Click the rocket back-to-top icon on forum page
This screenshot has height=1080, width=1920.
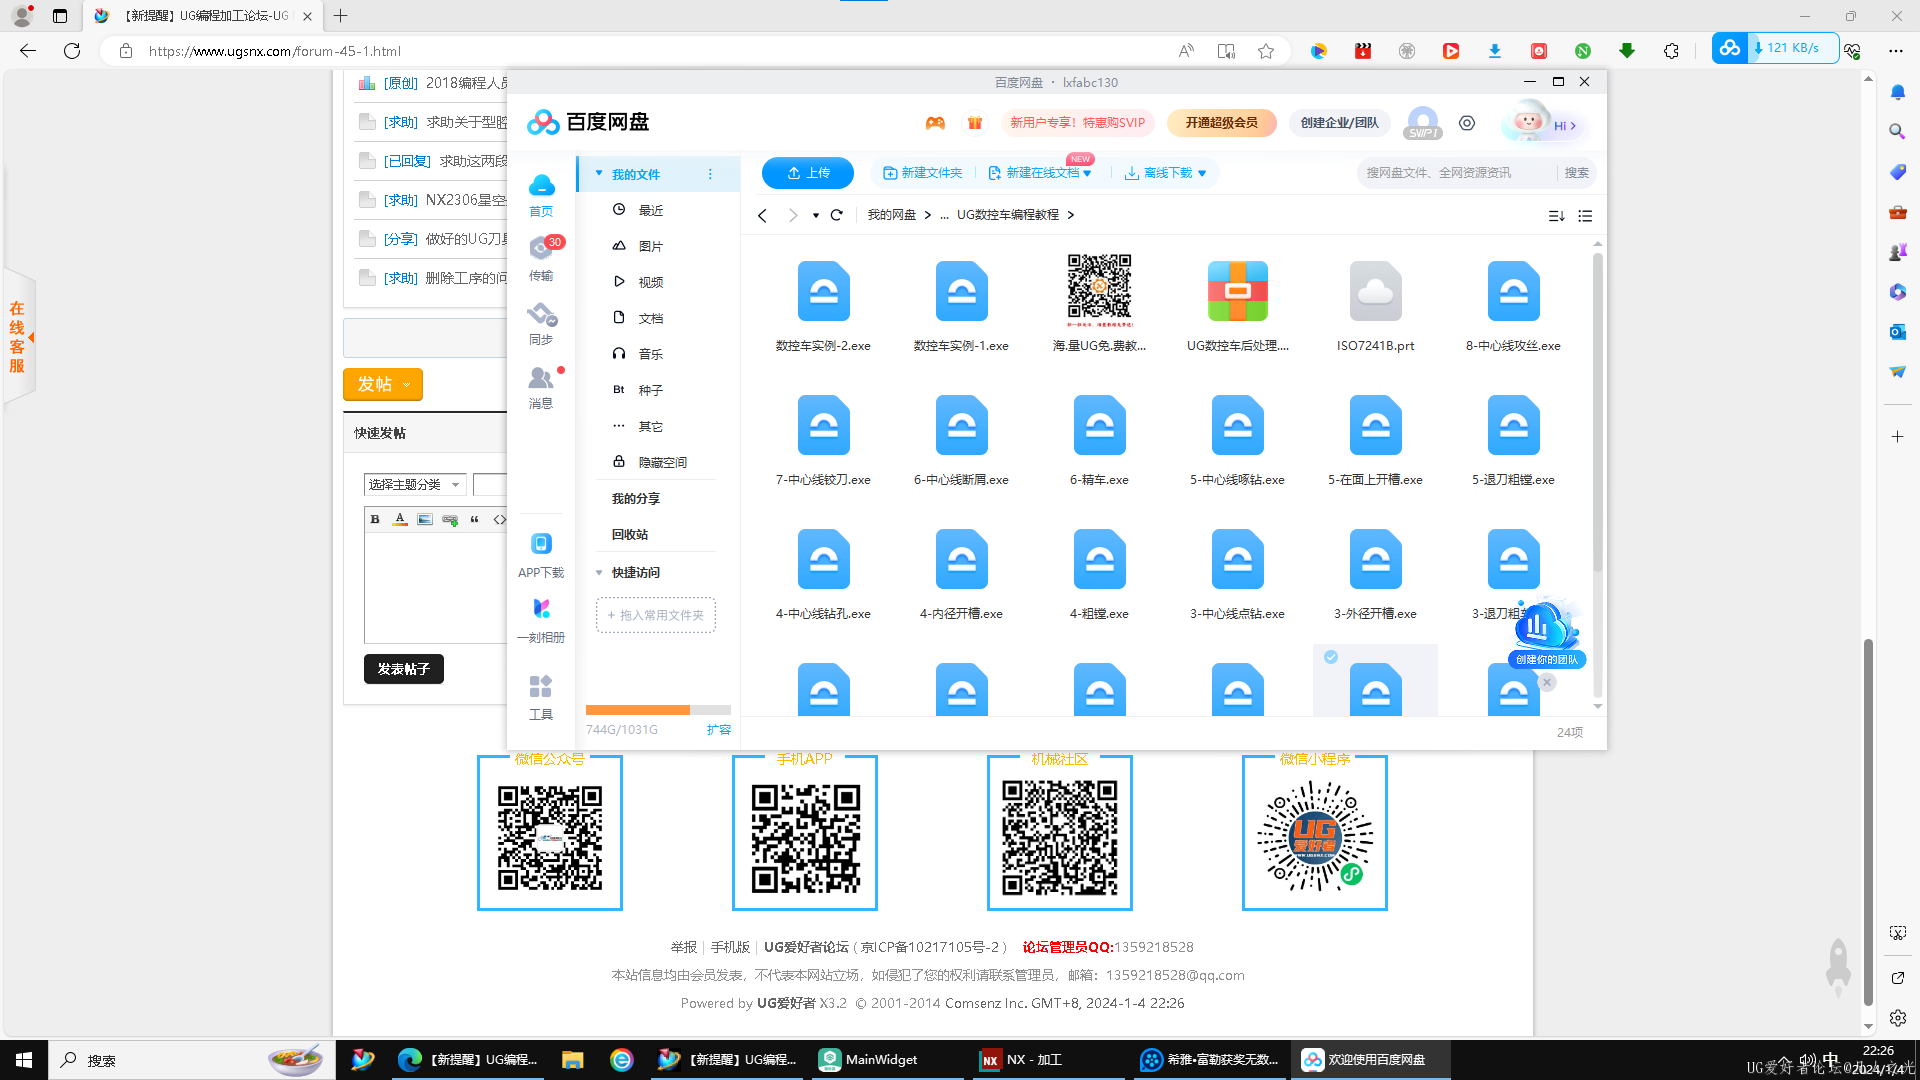point(1838,966)
